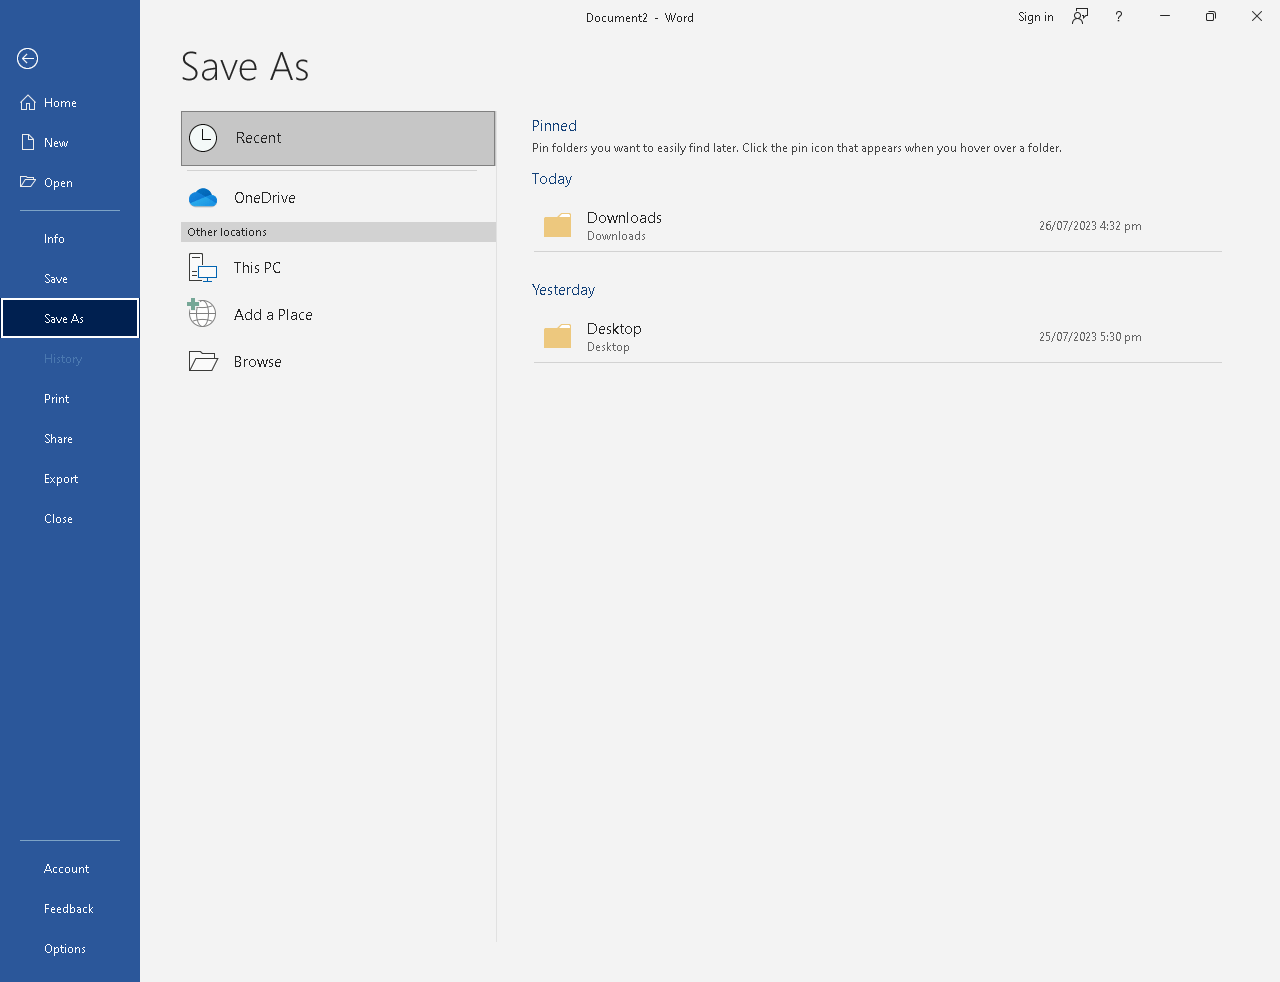Select This PC location

tap(338, 268)
